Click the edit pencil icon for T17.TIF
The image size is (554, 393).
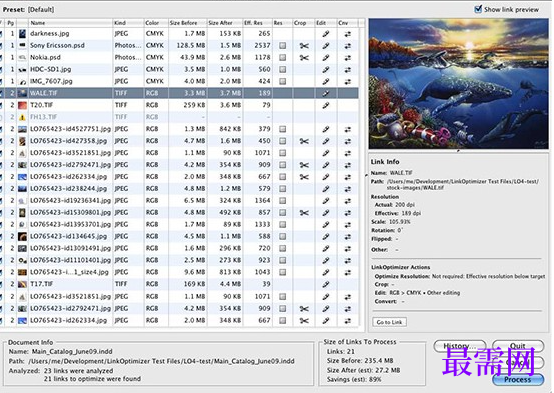tap(326, 284)
